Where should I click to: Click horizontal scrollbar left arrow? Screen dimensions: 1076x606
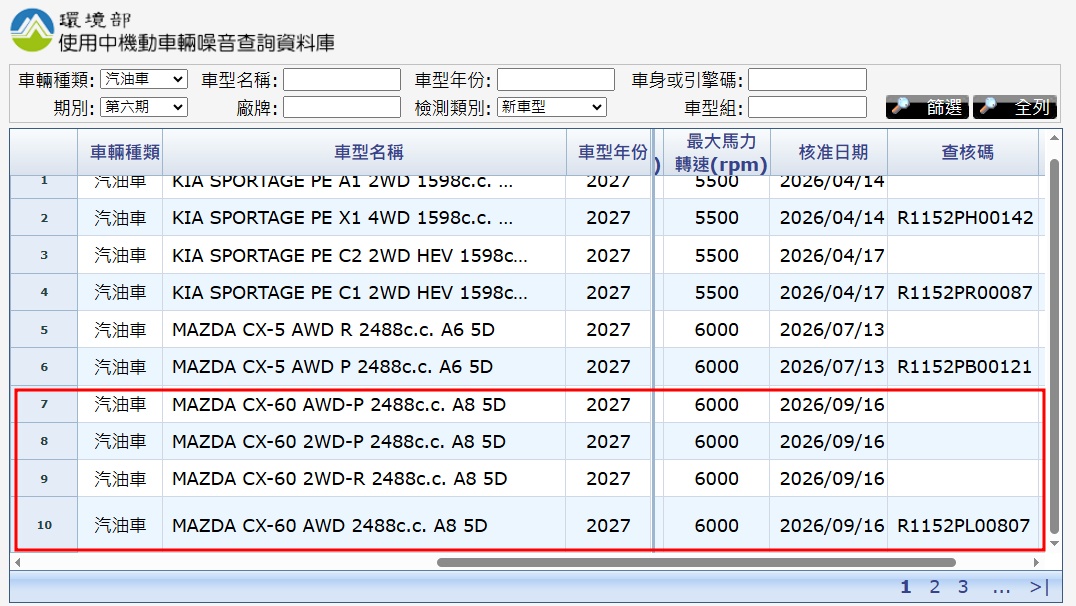point(17,563)
